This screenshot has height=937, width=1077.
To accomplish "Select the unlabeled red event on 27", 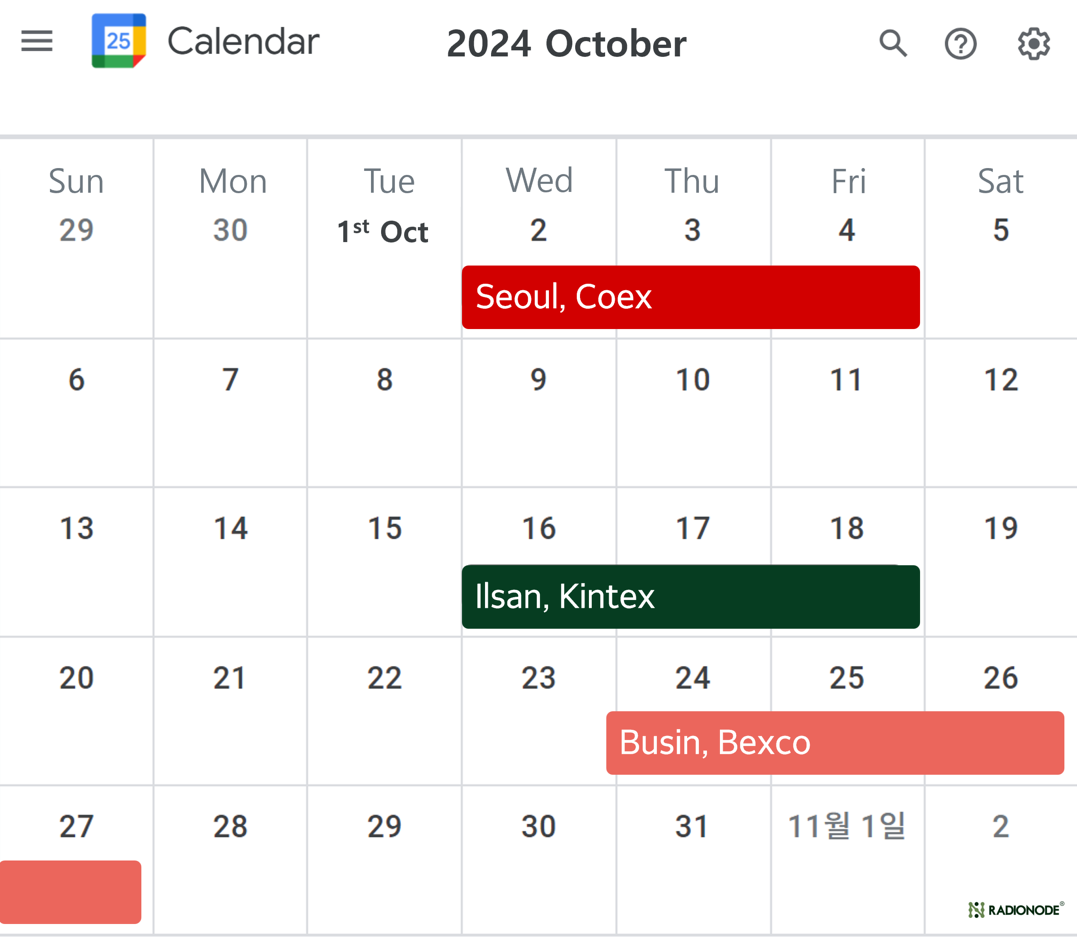I will [x=70, y=892].
